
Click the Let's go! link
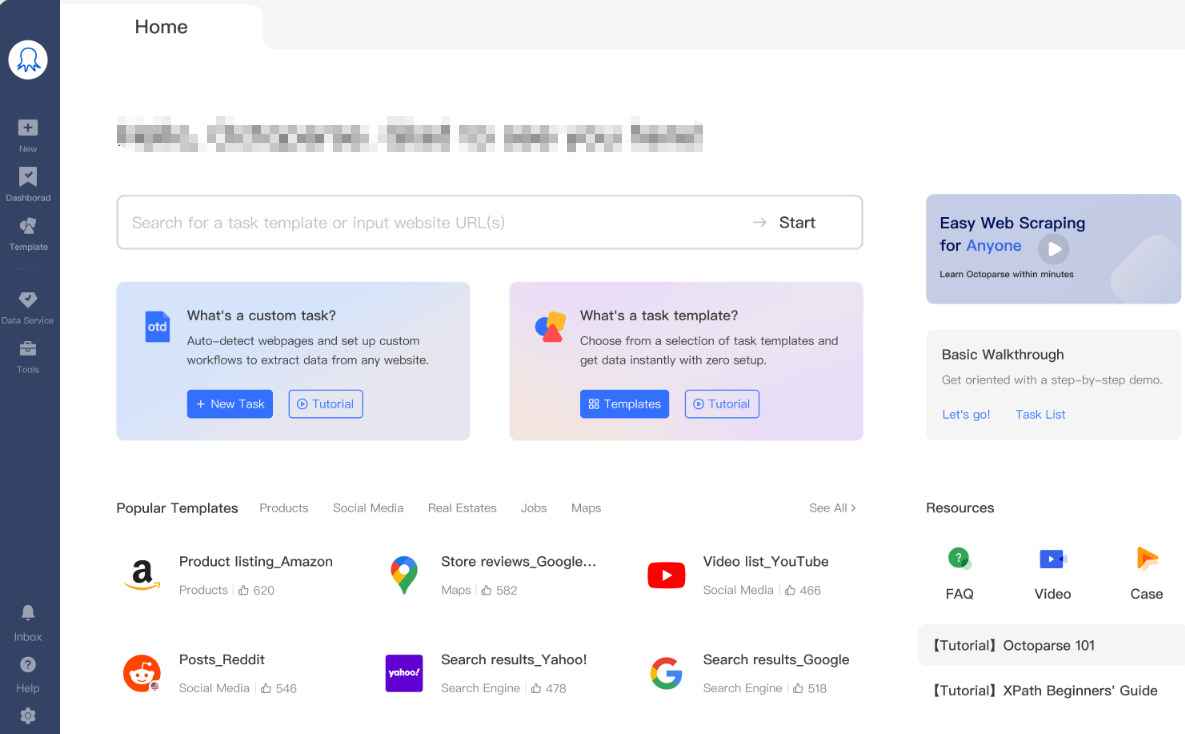click(966, 414)
